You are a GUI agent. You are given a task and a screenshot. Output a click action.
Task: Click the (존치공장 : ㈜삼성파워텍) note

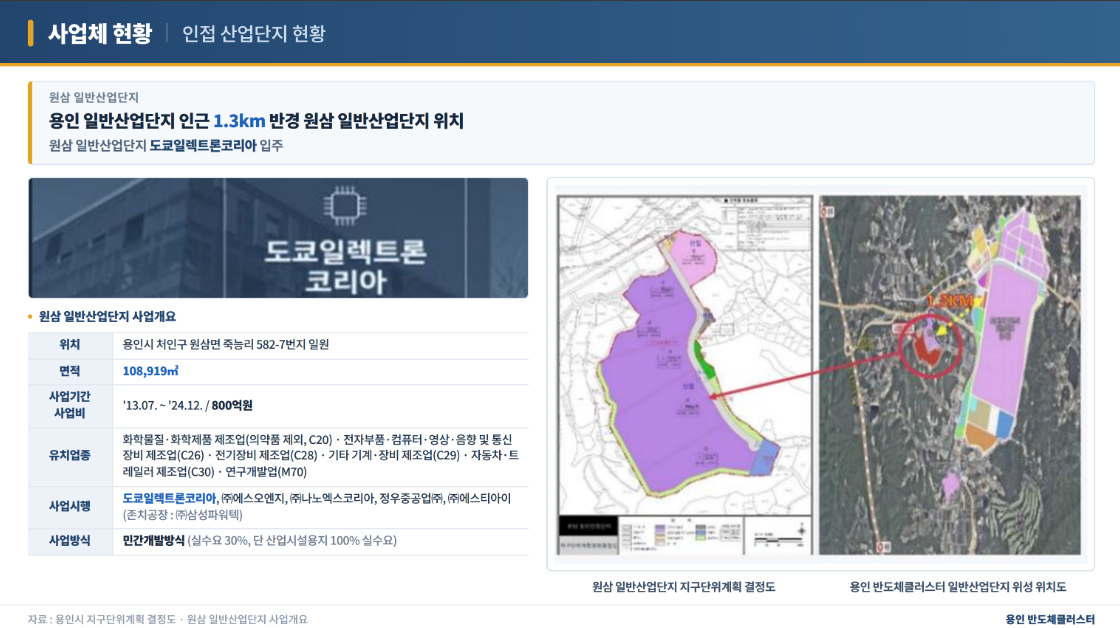pos(182,515)
